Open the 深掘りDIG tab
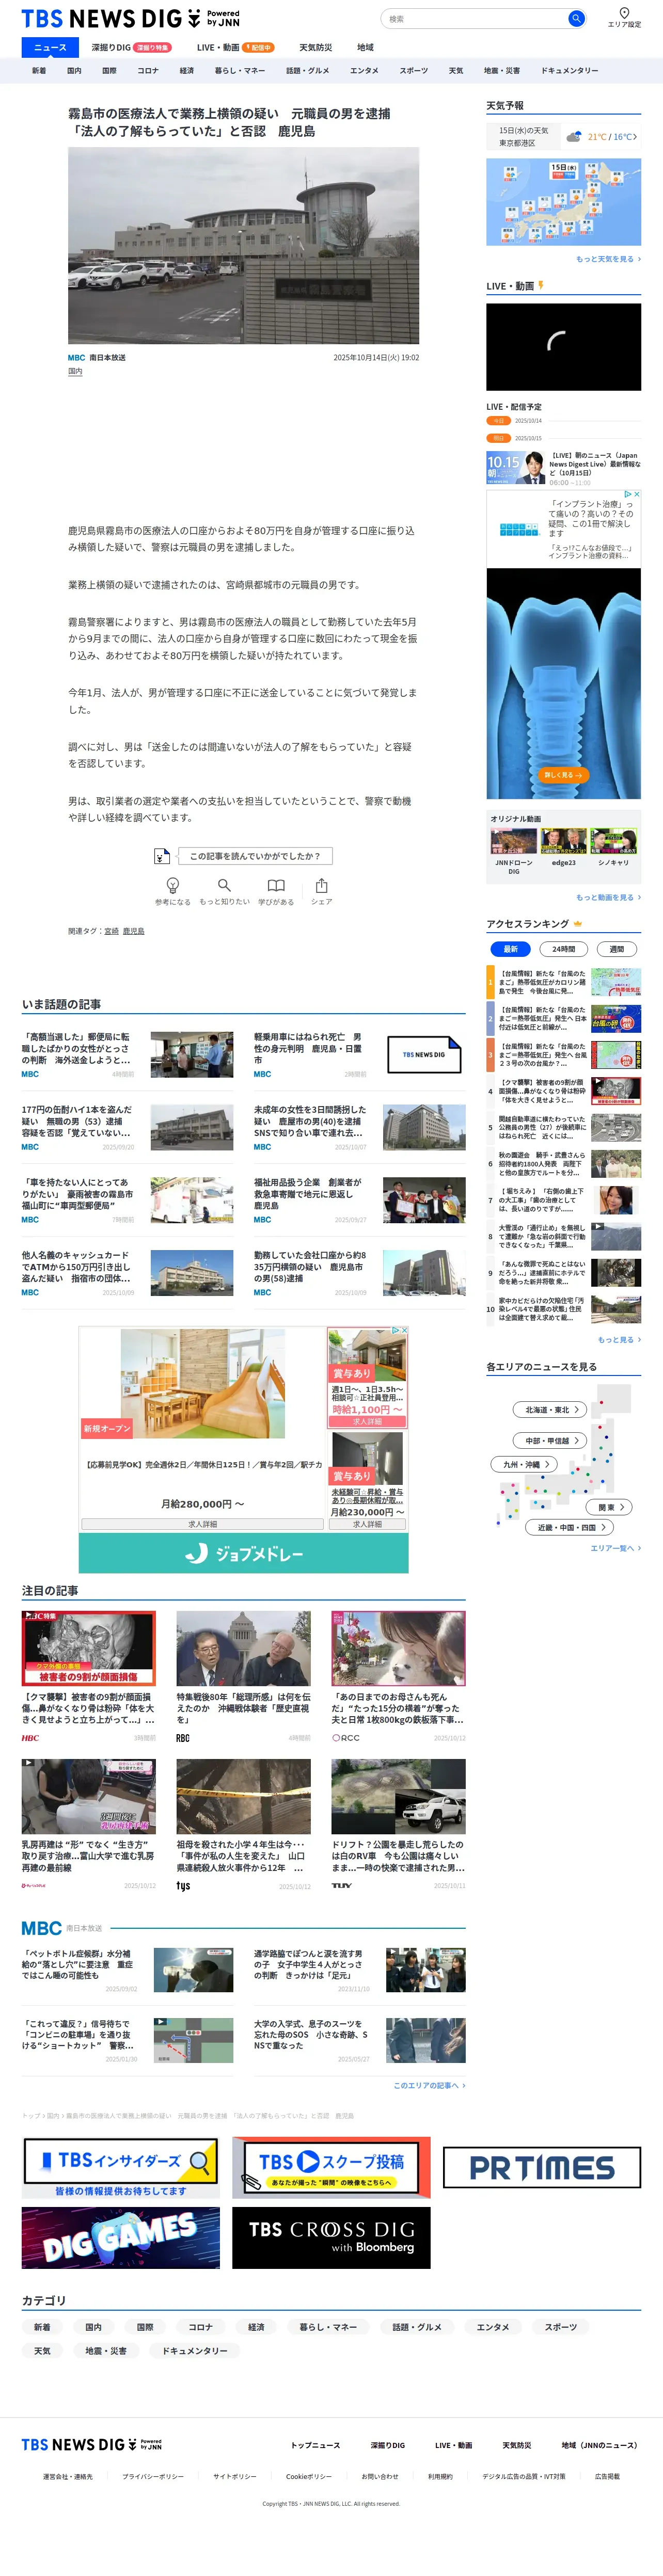The image size is (663, 2576). pyautogui.click(x=131, y=47)
